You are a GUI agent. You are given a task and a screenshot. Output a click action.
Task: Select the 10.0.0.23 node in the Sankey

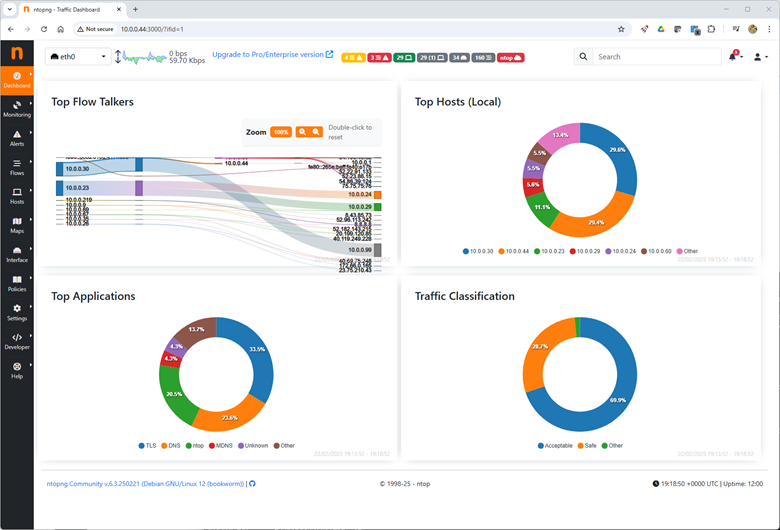pos(60,188)
